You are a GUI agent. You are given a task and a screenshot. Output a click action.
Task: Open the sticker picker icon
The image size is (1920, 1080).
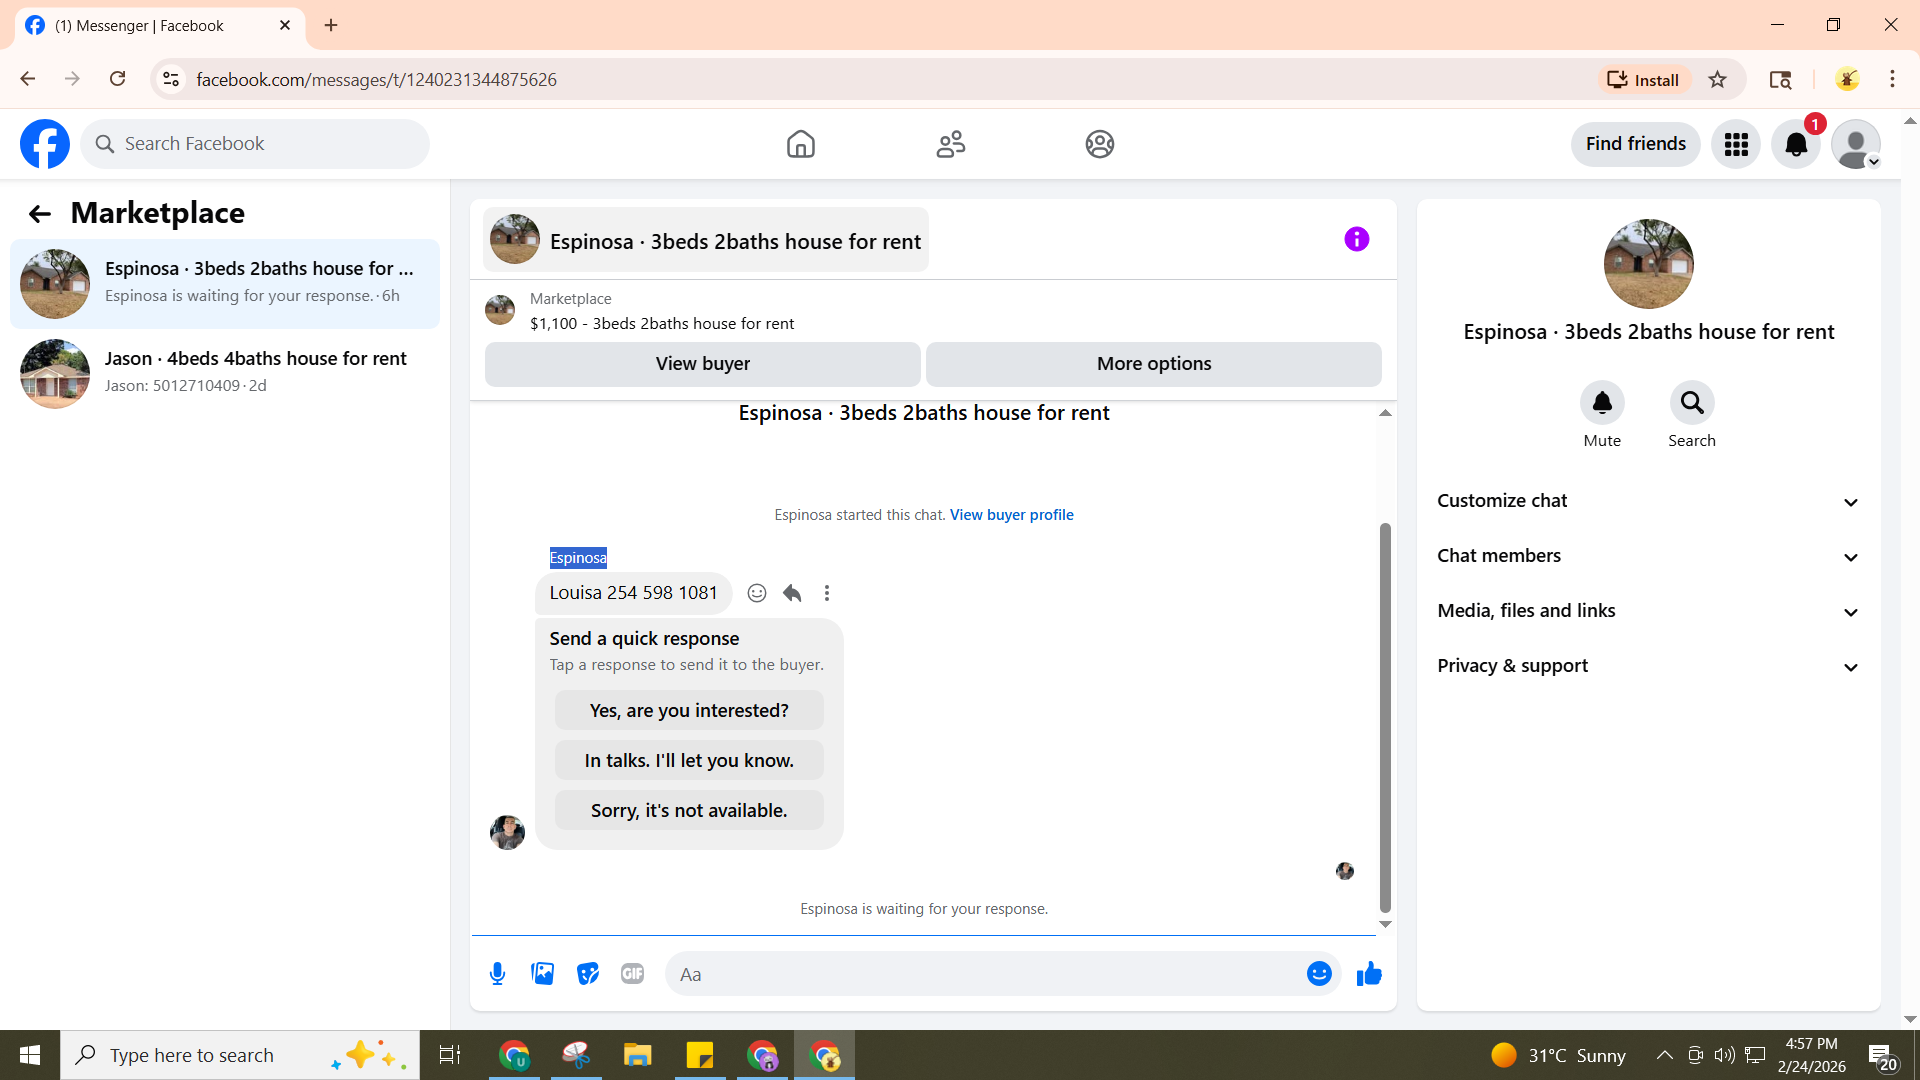tap(588, 974)
